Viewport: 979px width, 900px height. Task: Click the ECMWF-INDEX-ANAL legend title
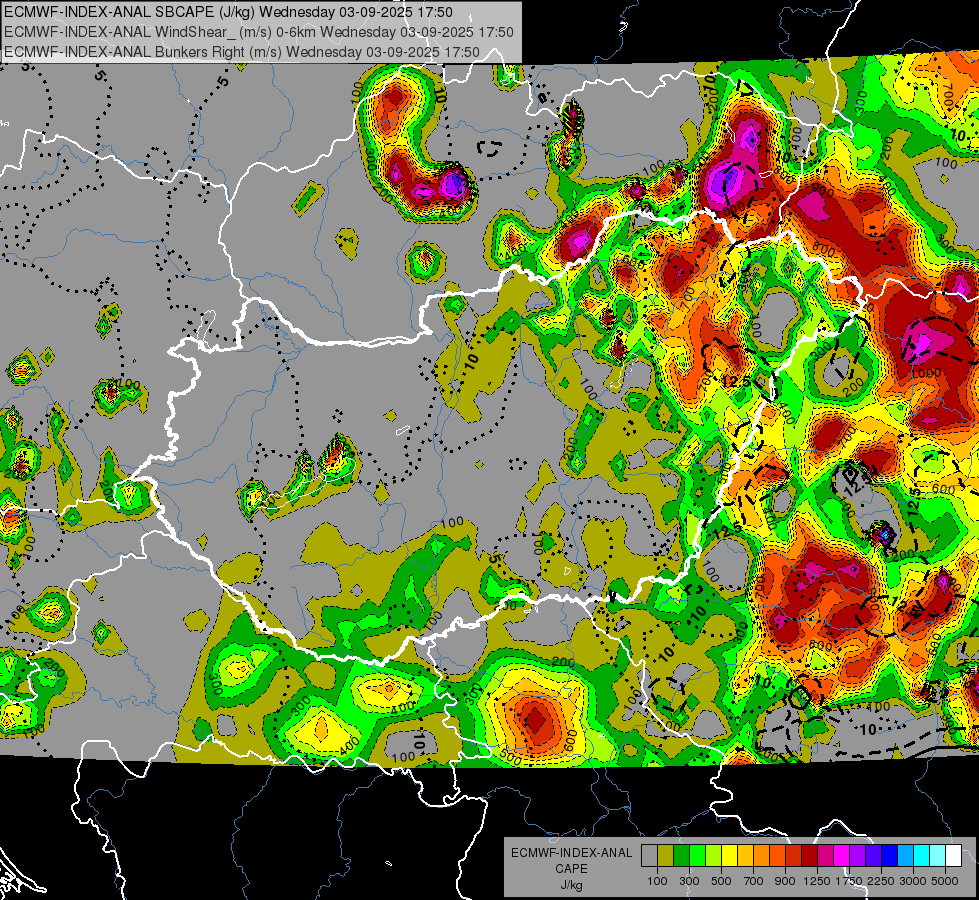pos(571,853)
